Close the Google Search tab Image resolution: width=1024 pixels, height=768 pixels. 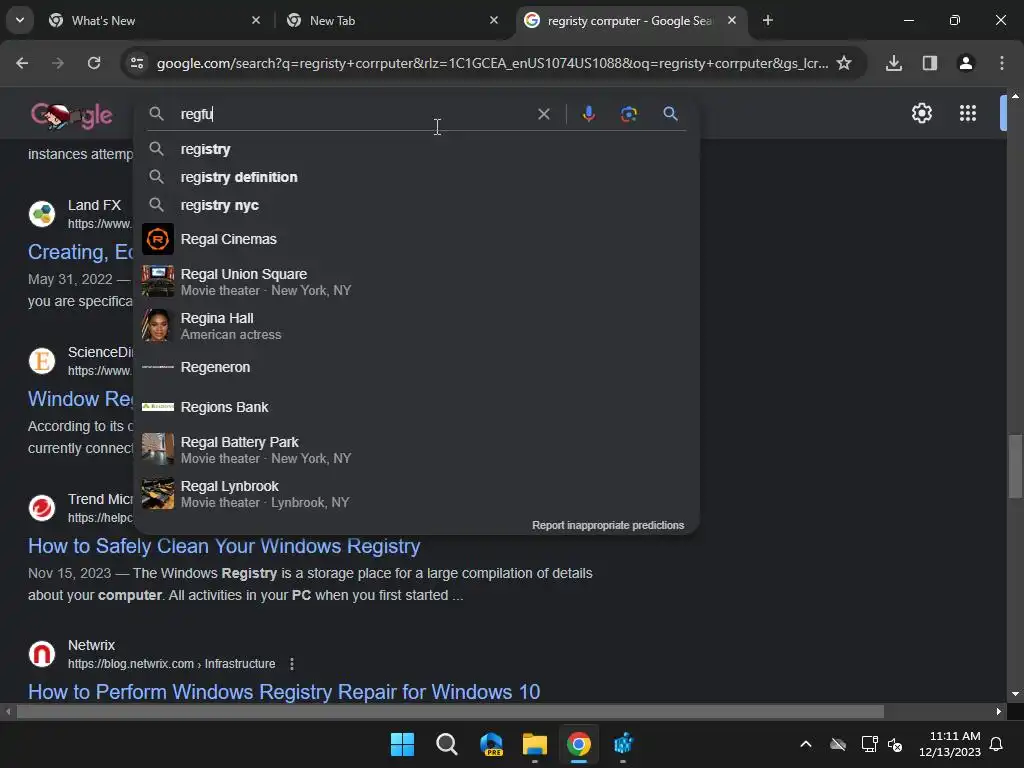(x=732, y=20)
